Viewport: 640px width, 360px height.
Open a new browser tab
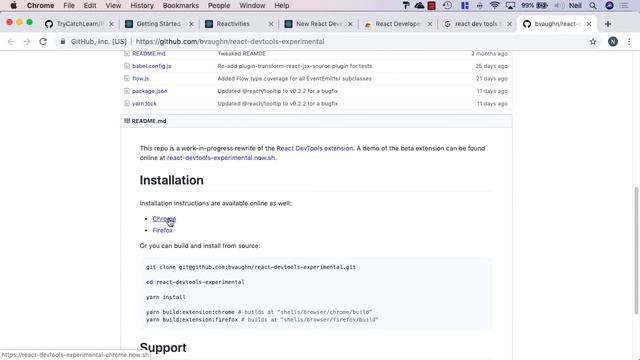tap(608, 24)
